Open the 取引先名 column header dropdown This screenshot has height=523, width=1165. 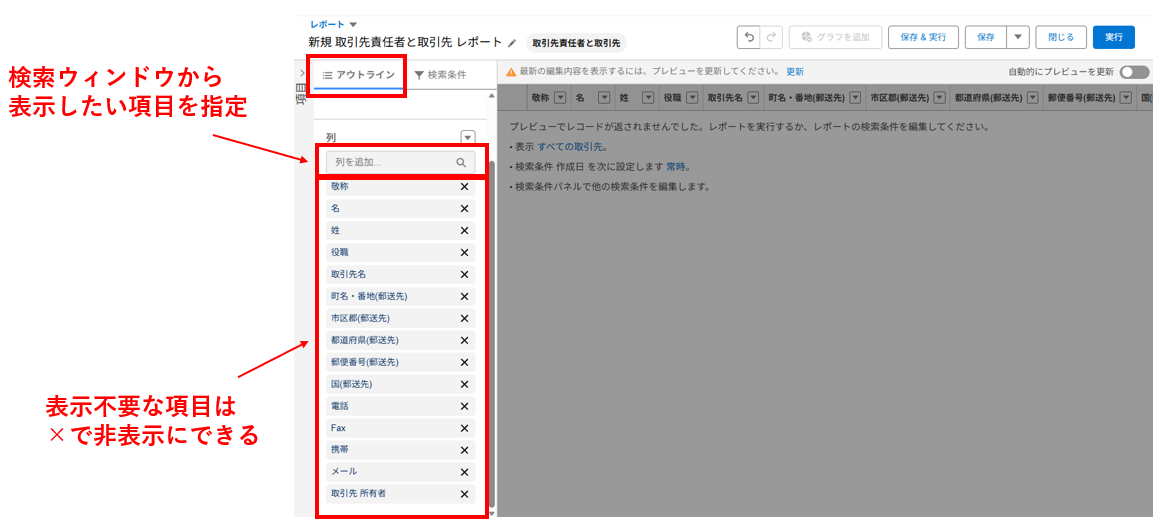[x=753, y=97]
